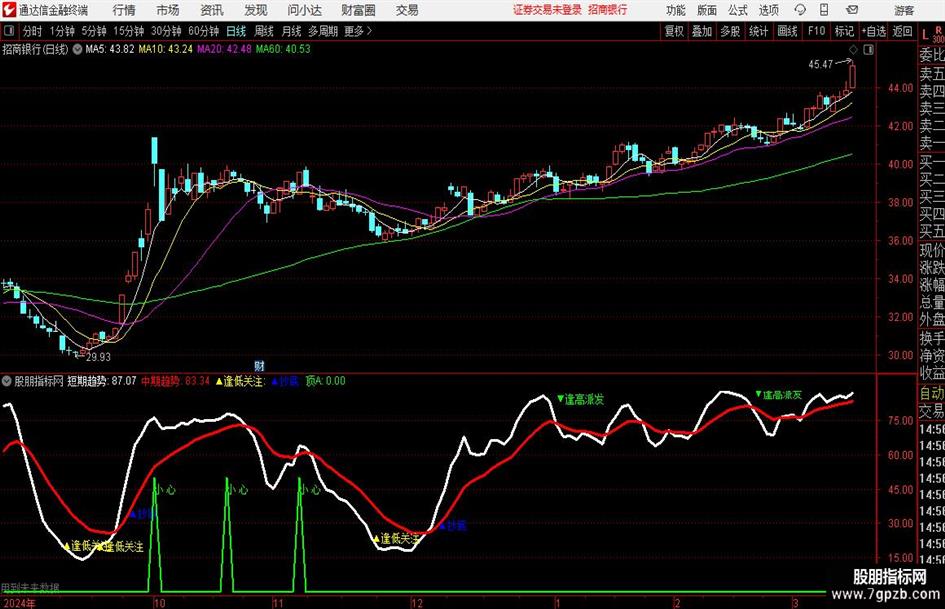Viewport: 945px width, 609px height.
Task: Click the 现价 row in quote panel
Action: click(932, 250)
